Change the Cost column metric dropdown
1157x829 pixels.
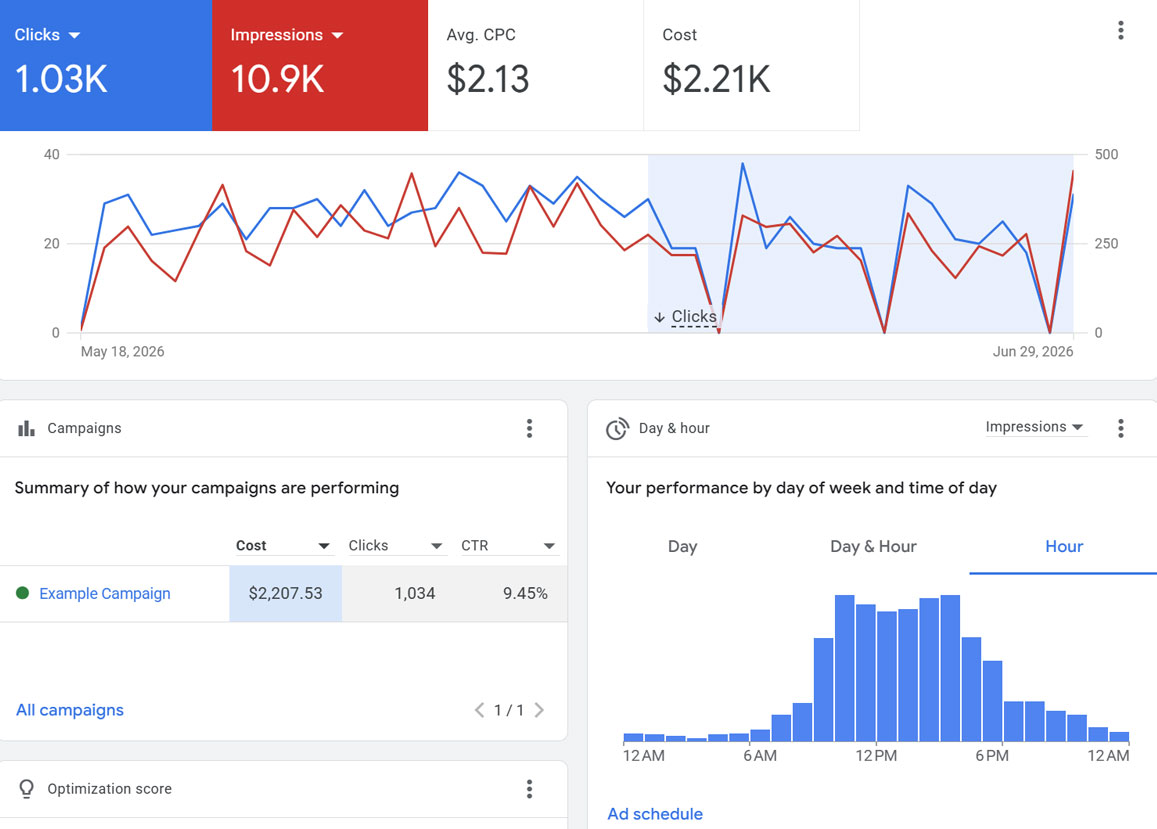(283, 546)
